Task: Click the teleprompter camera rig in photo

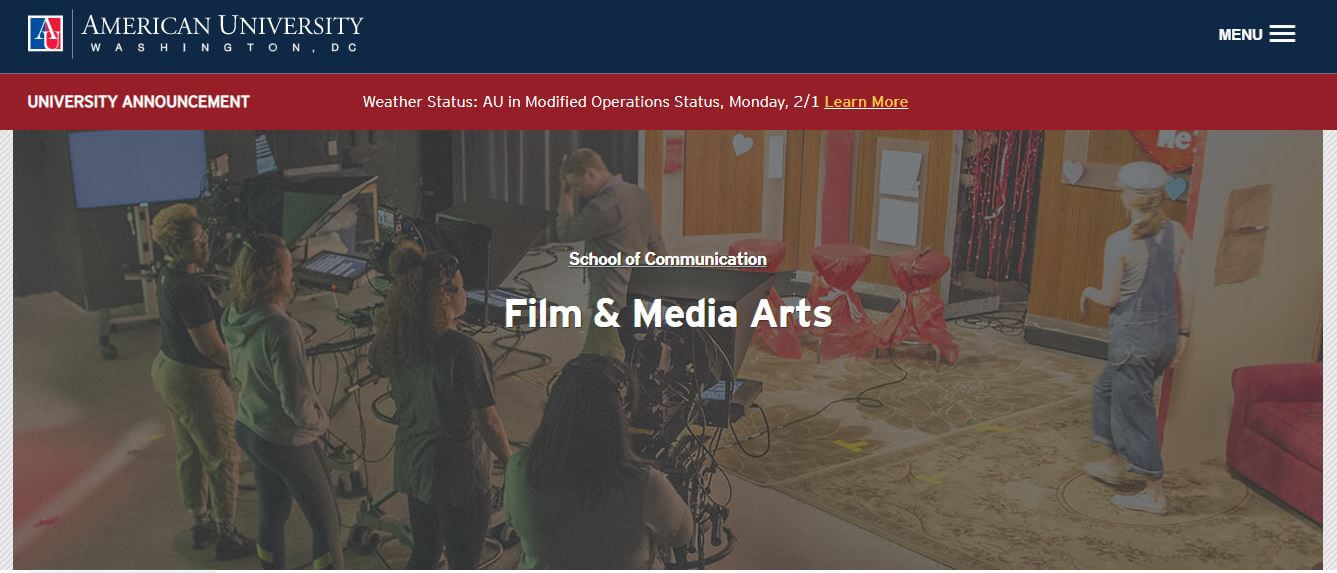Action: [x=690, y=380]
